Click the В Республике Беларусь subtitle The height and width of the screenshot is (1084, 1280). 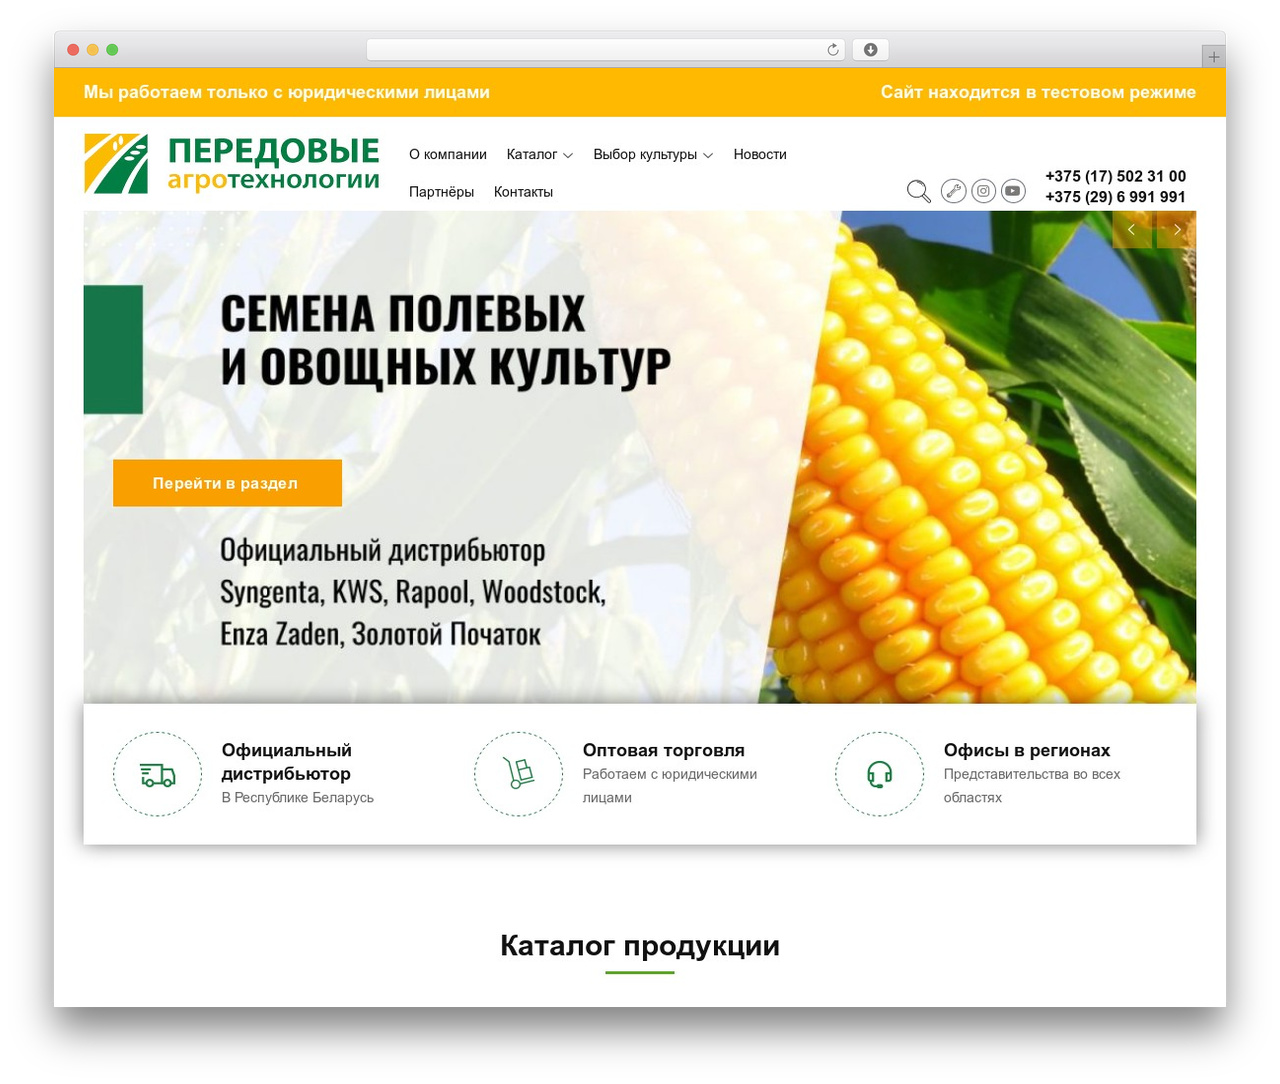coord(298,798)
